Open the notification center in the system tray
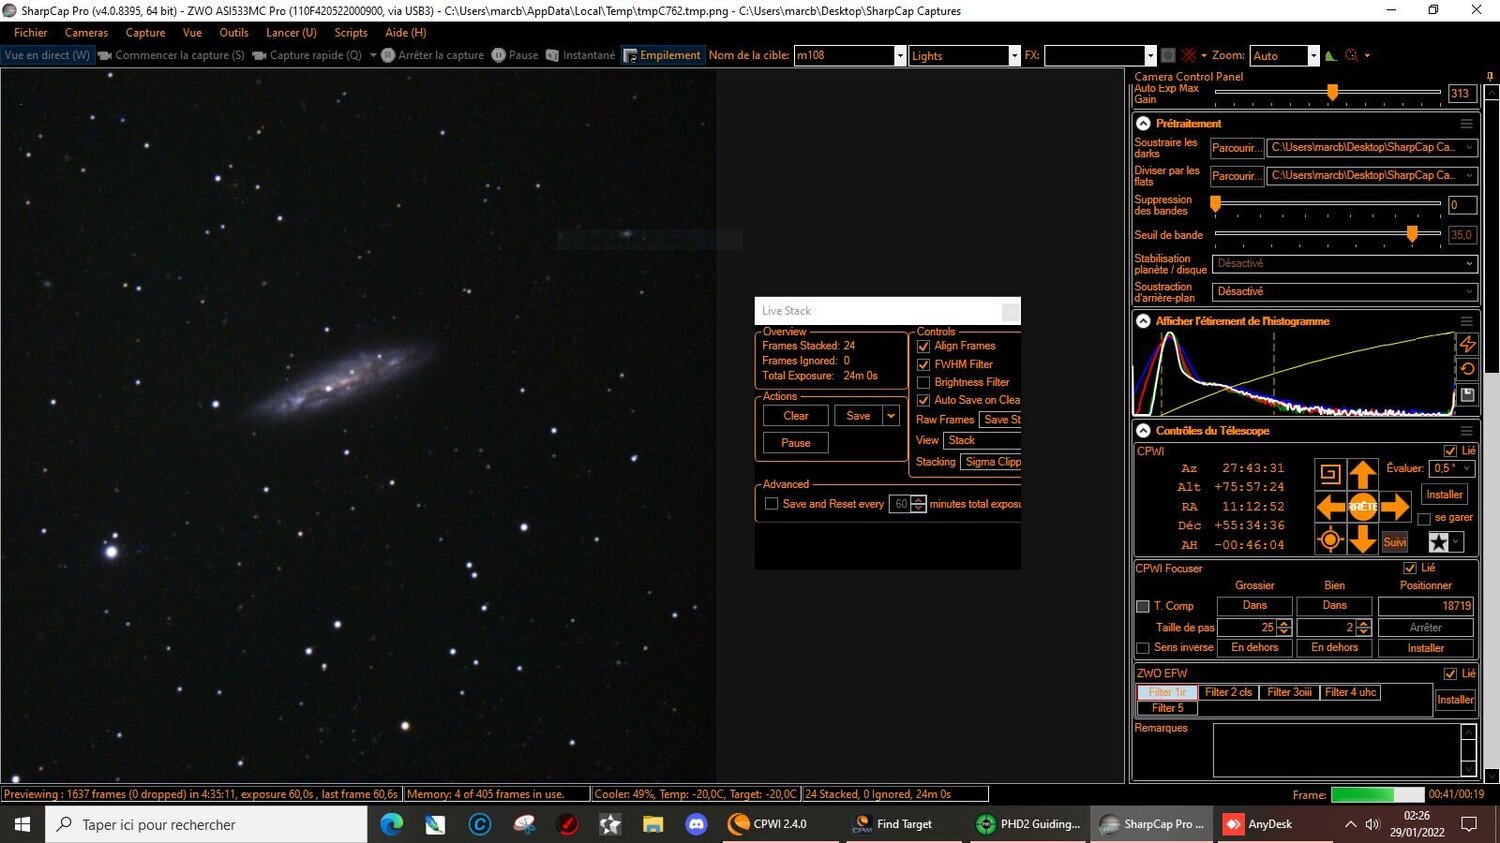The image size is (1500, 843). pyautogui.click(x=1469, y=824)
